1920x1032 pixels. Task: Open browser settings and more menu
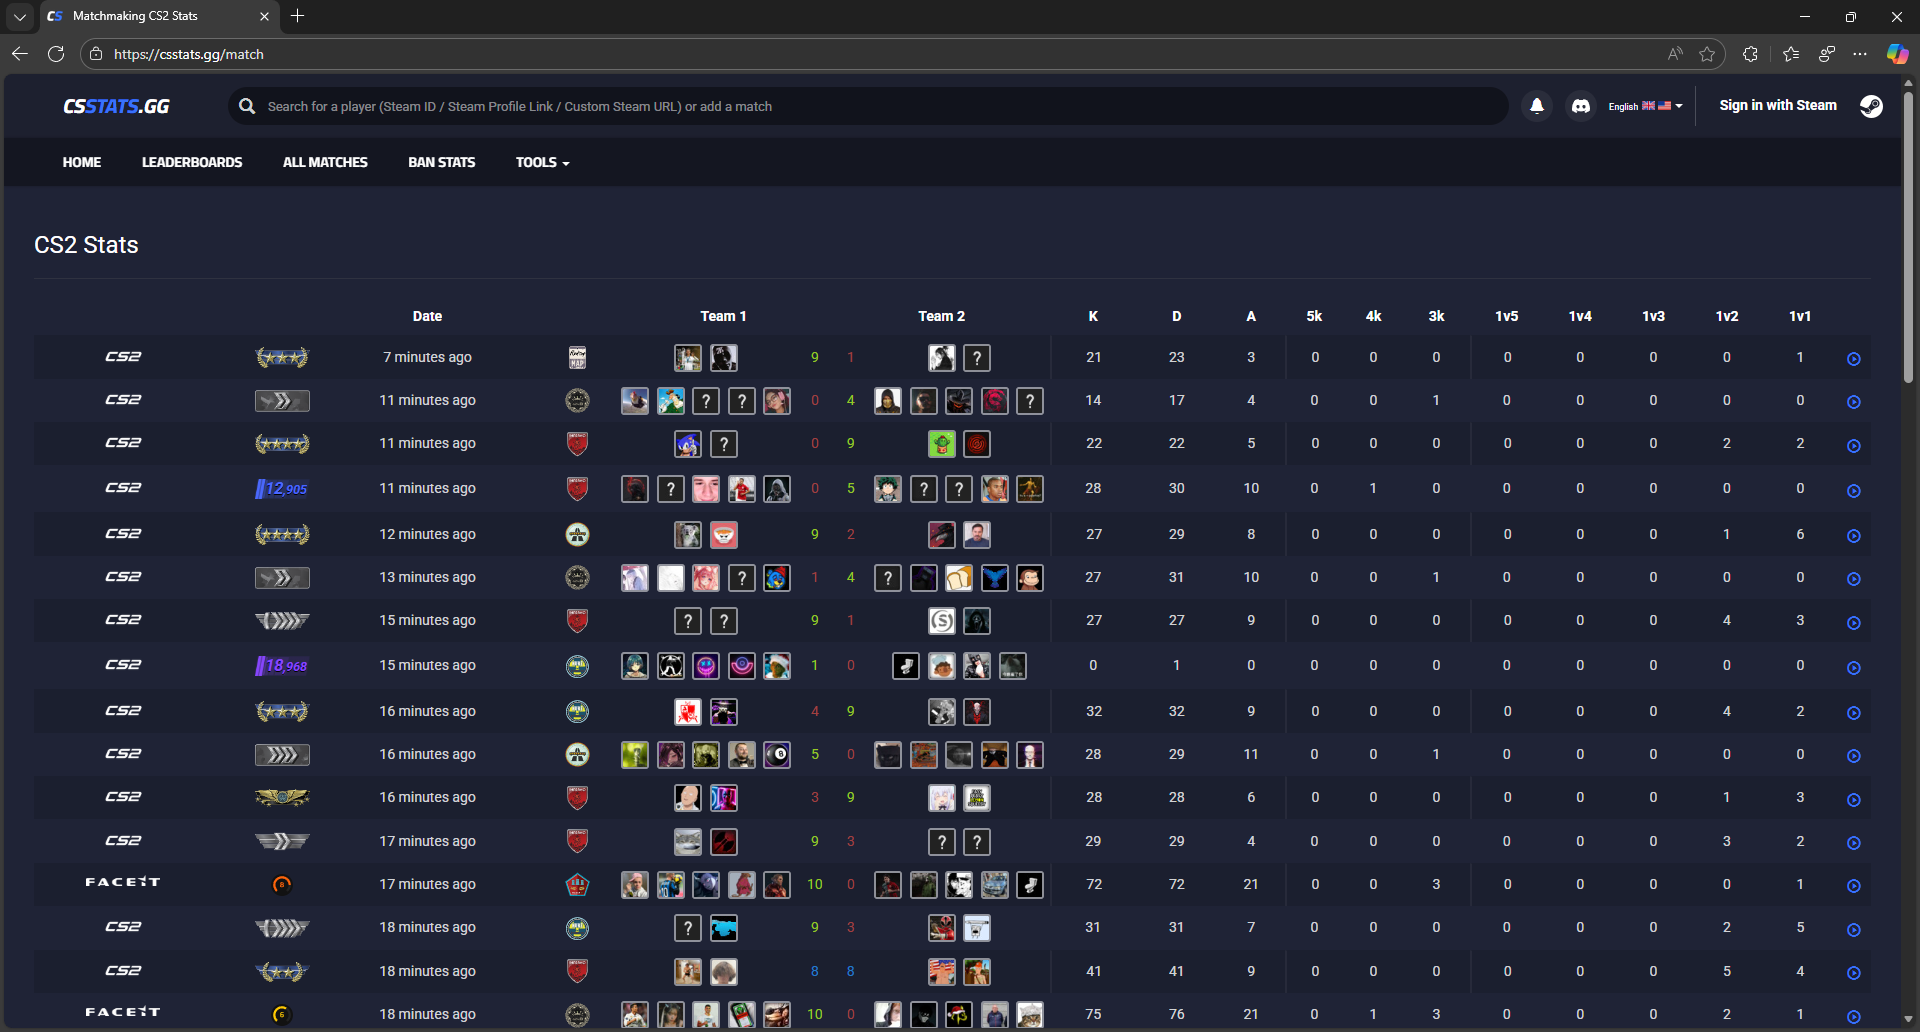tap(1860, 54)
